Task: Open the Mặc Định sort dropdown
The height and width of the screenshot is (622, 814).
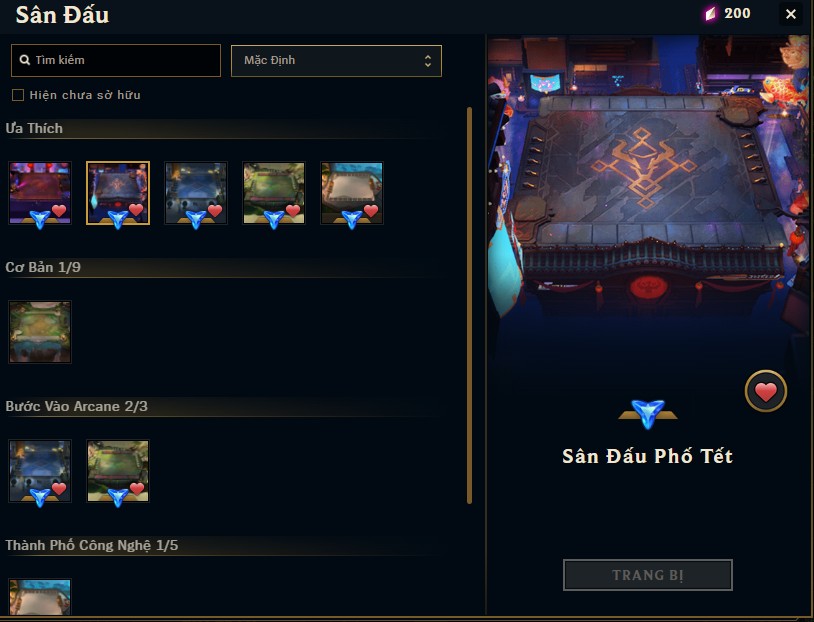Action: (336, 61)
